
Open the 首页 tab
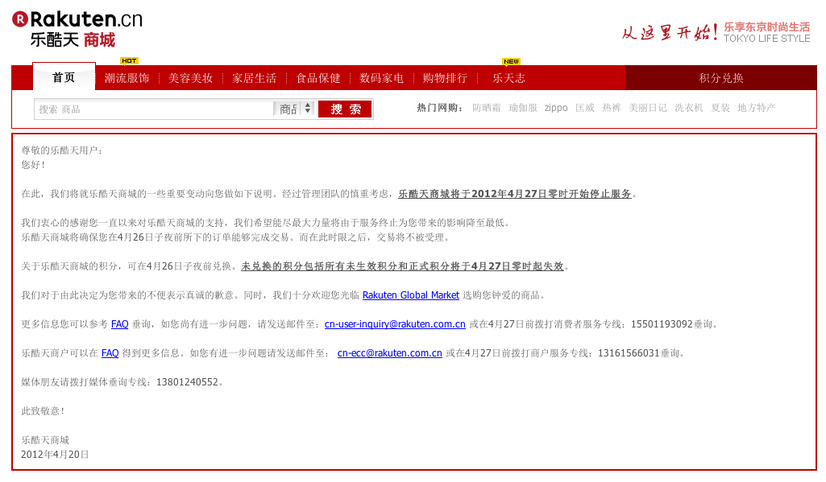[x=64, y=77]
